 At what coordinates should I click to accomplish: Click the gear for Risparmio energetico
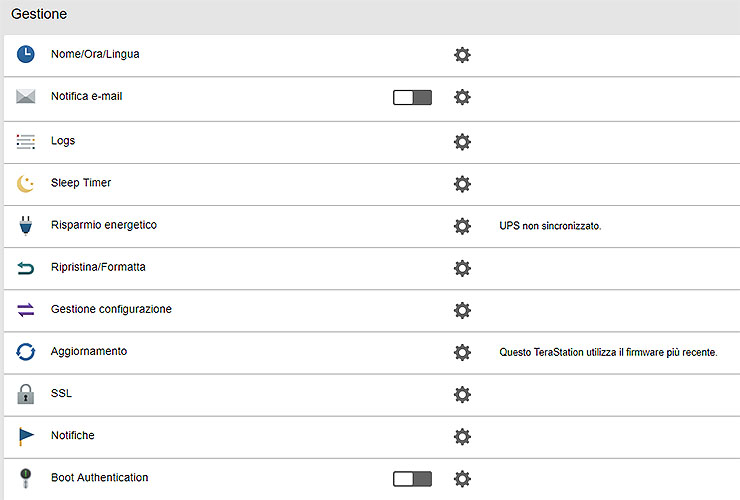pyautogui.click(x=462, y=226)
